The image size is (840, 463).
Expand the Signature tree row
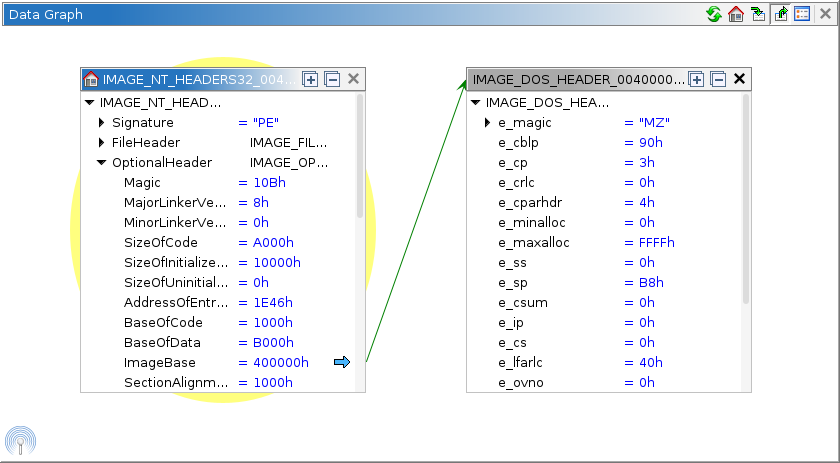102,122
